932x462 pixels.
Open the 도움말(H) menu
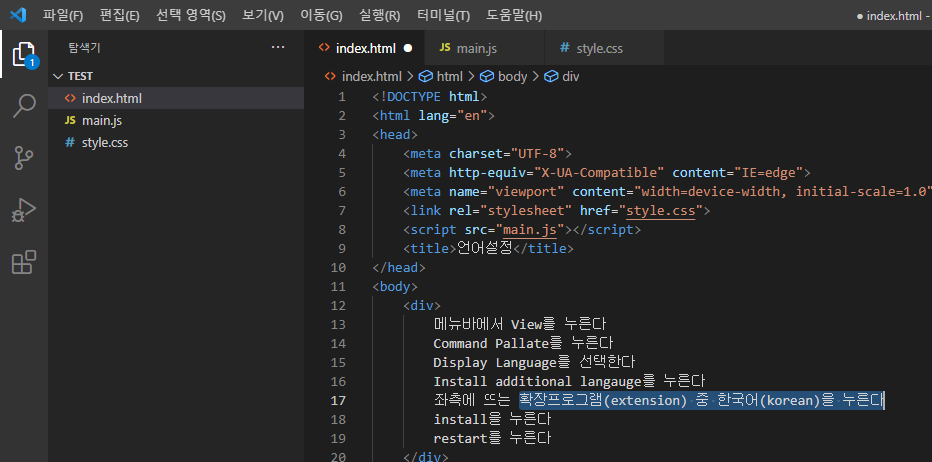(514, 15)
